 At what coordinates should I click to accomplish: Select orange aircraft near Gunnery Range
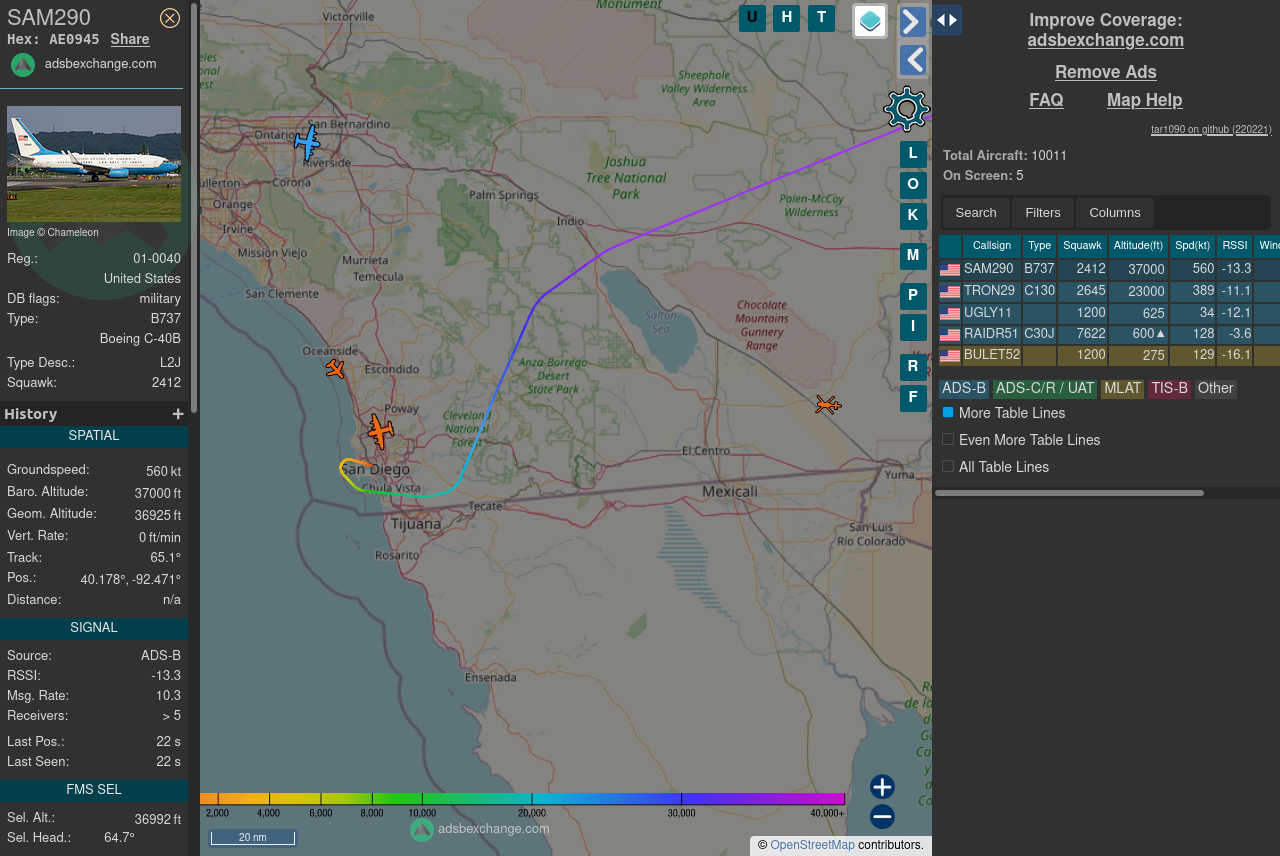(x=827, y=405)
